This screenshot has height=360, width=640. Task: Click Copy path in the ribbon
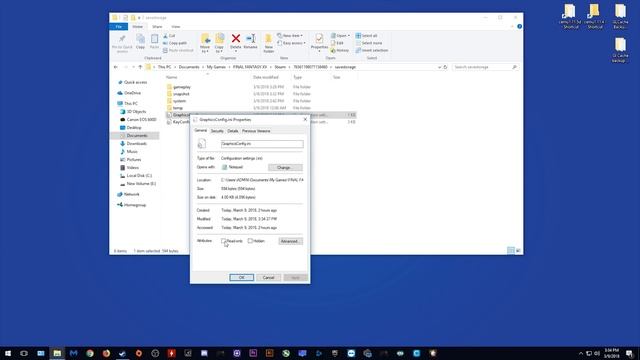click(x=175, y=43)
